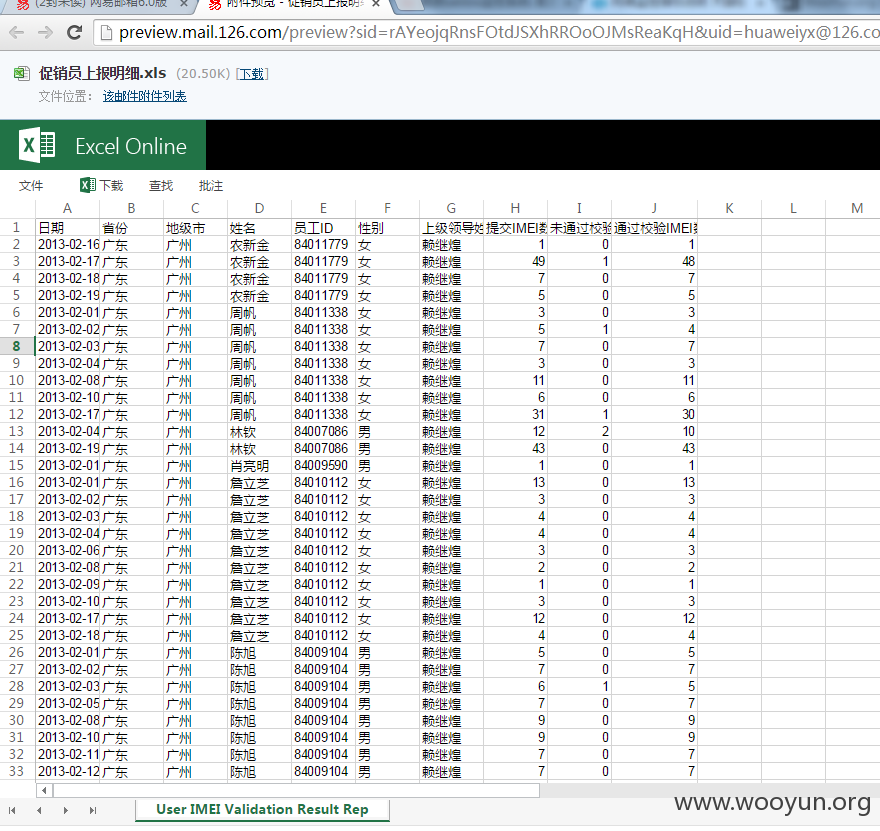The image size is (880, 831).
Task: Click the horizontal scrollbar left arrow
Action: point(44,791)
